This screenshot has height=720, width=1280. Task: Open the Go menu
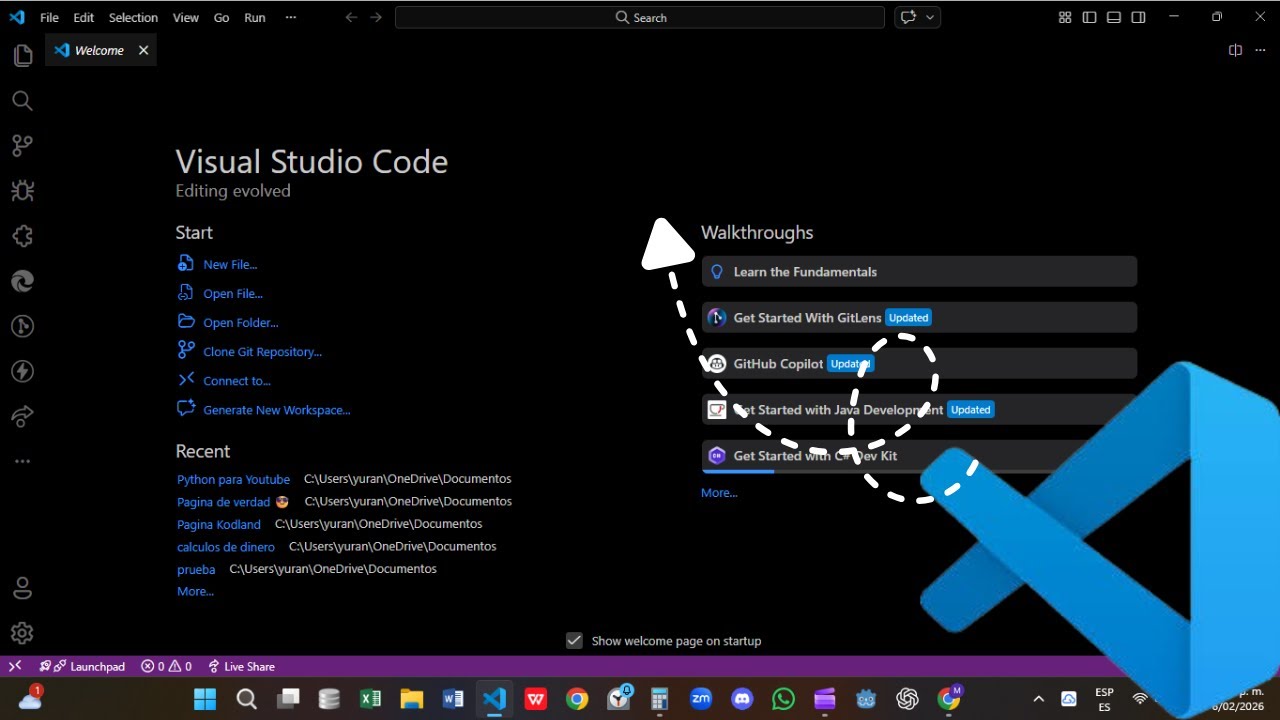tap(221, 17)
